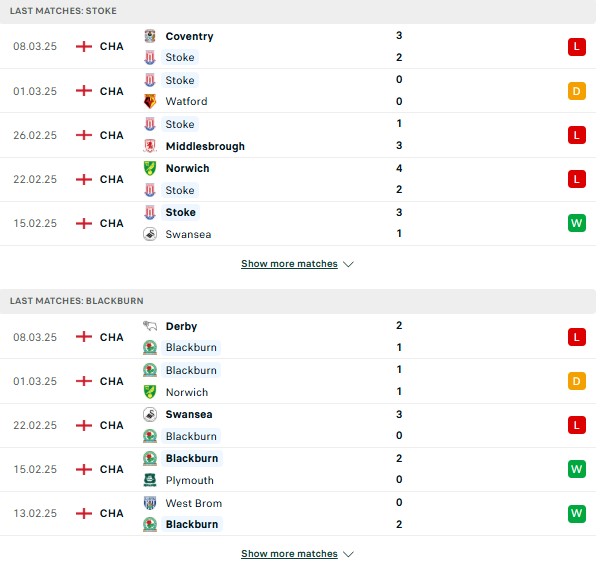Click the Coventry club crest icon
This screenshot has height=568, width=602.
[x=150, y=36]
